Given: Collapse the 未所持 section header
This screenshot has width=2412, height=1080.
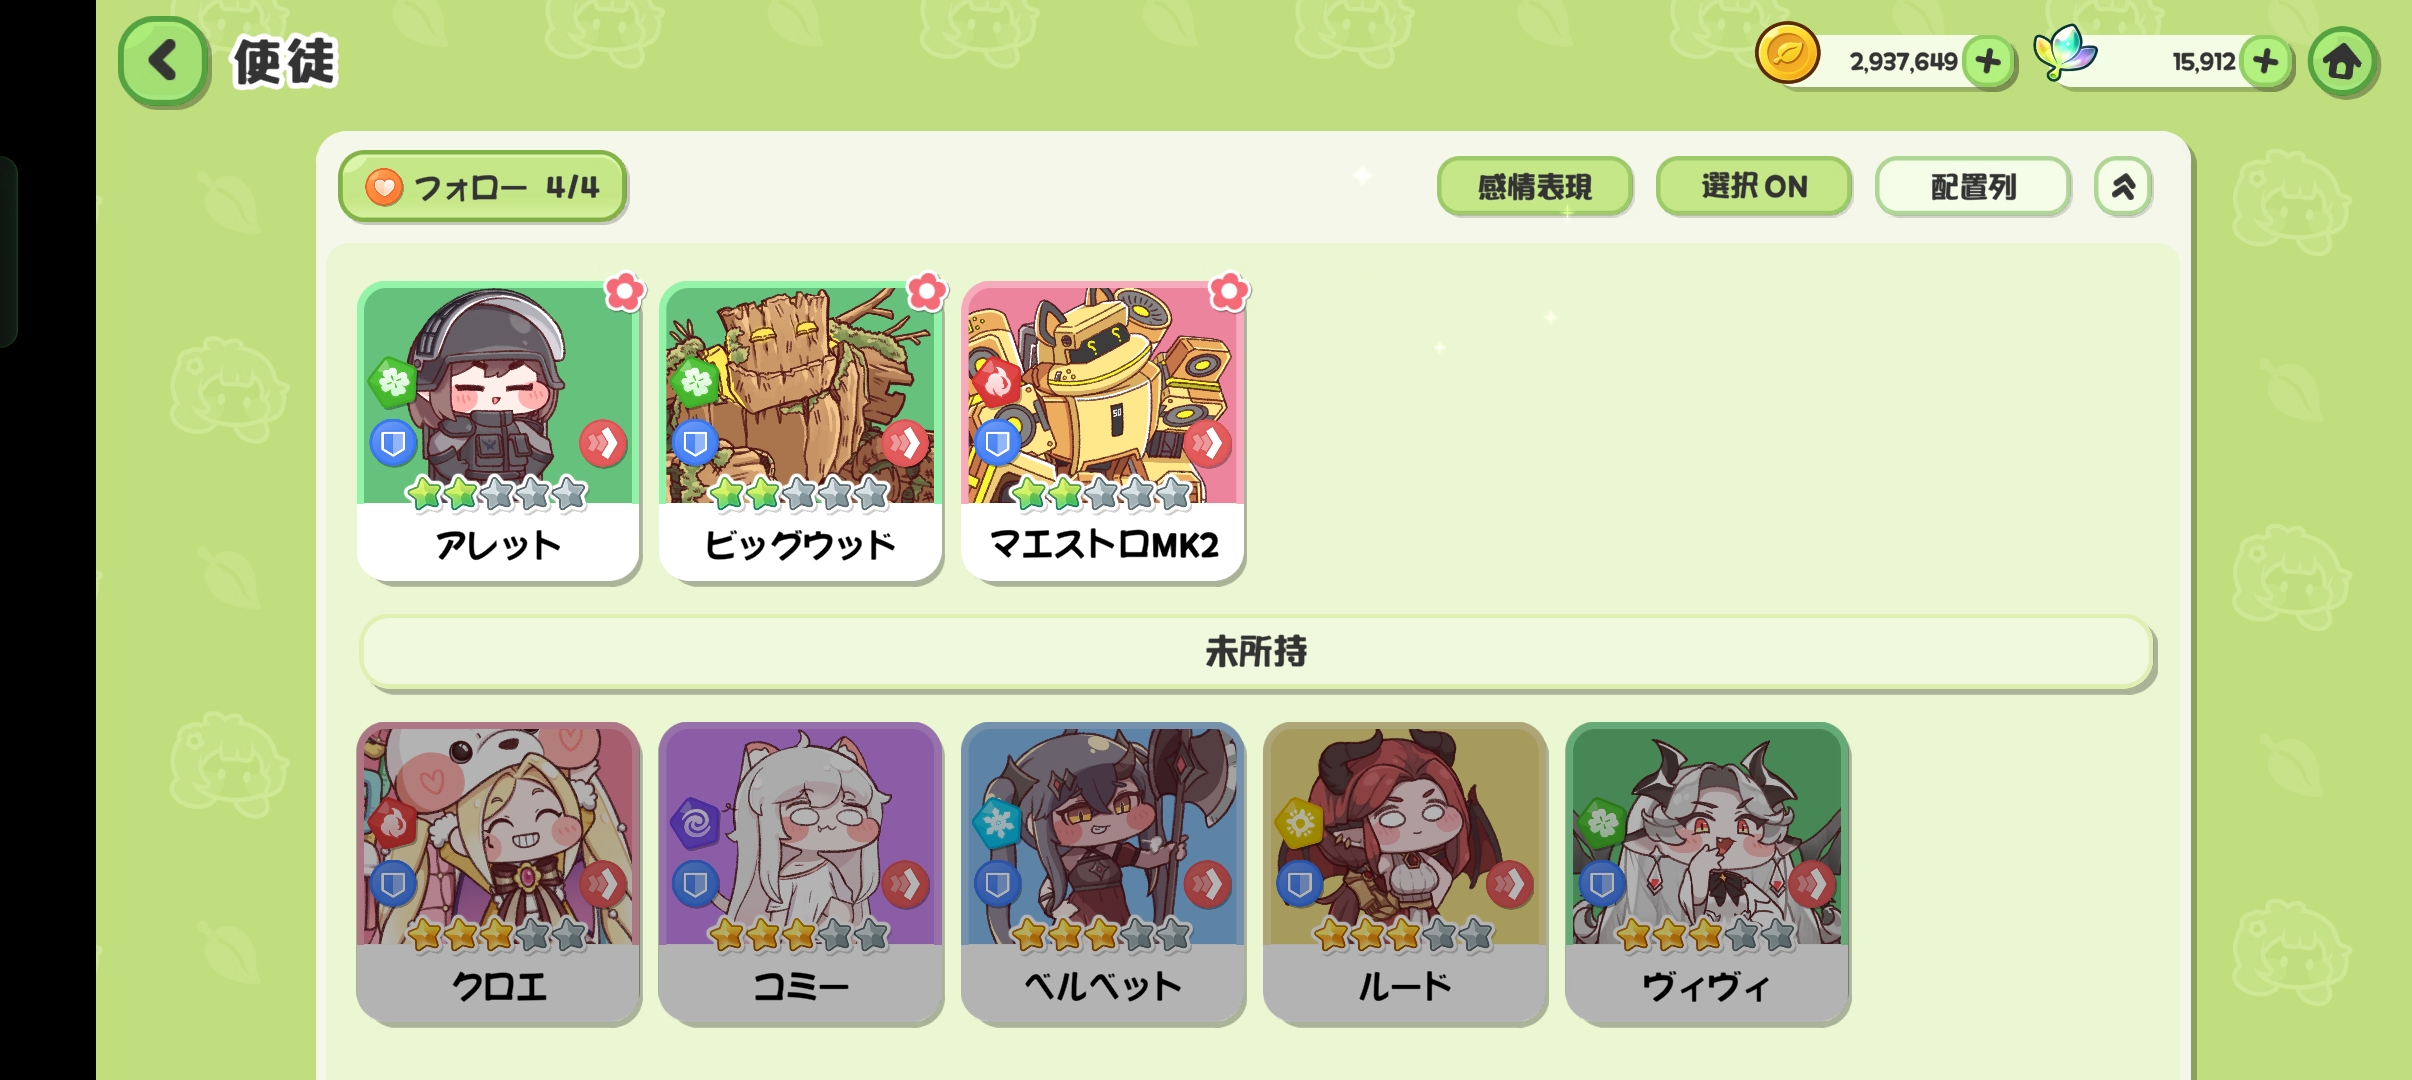Looking at the screenshot, I should [1256, 652].
